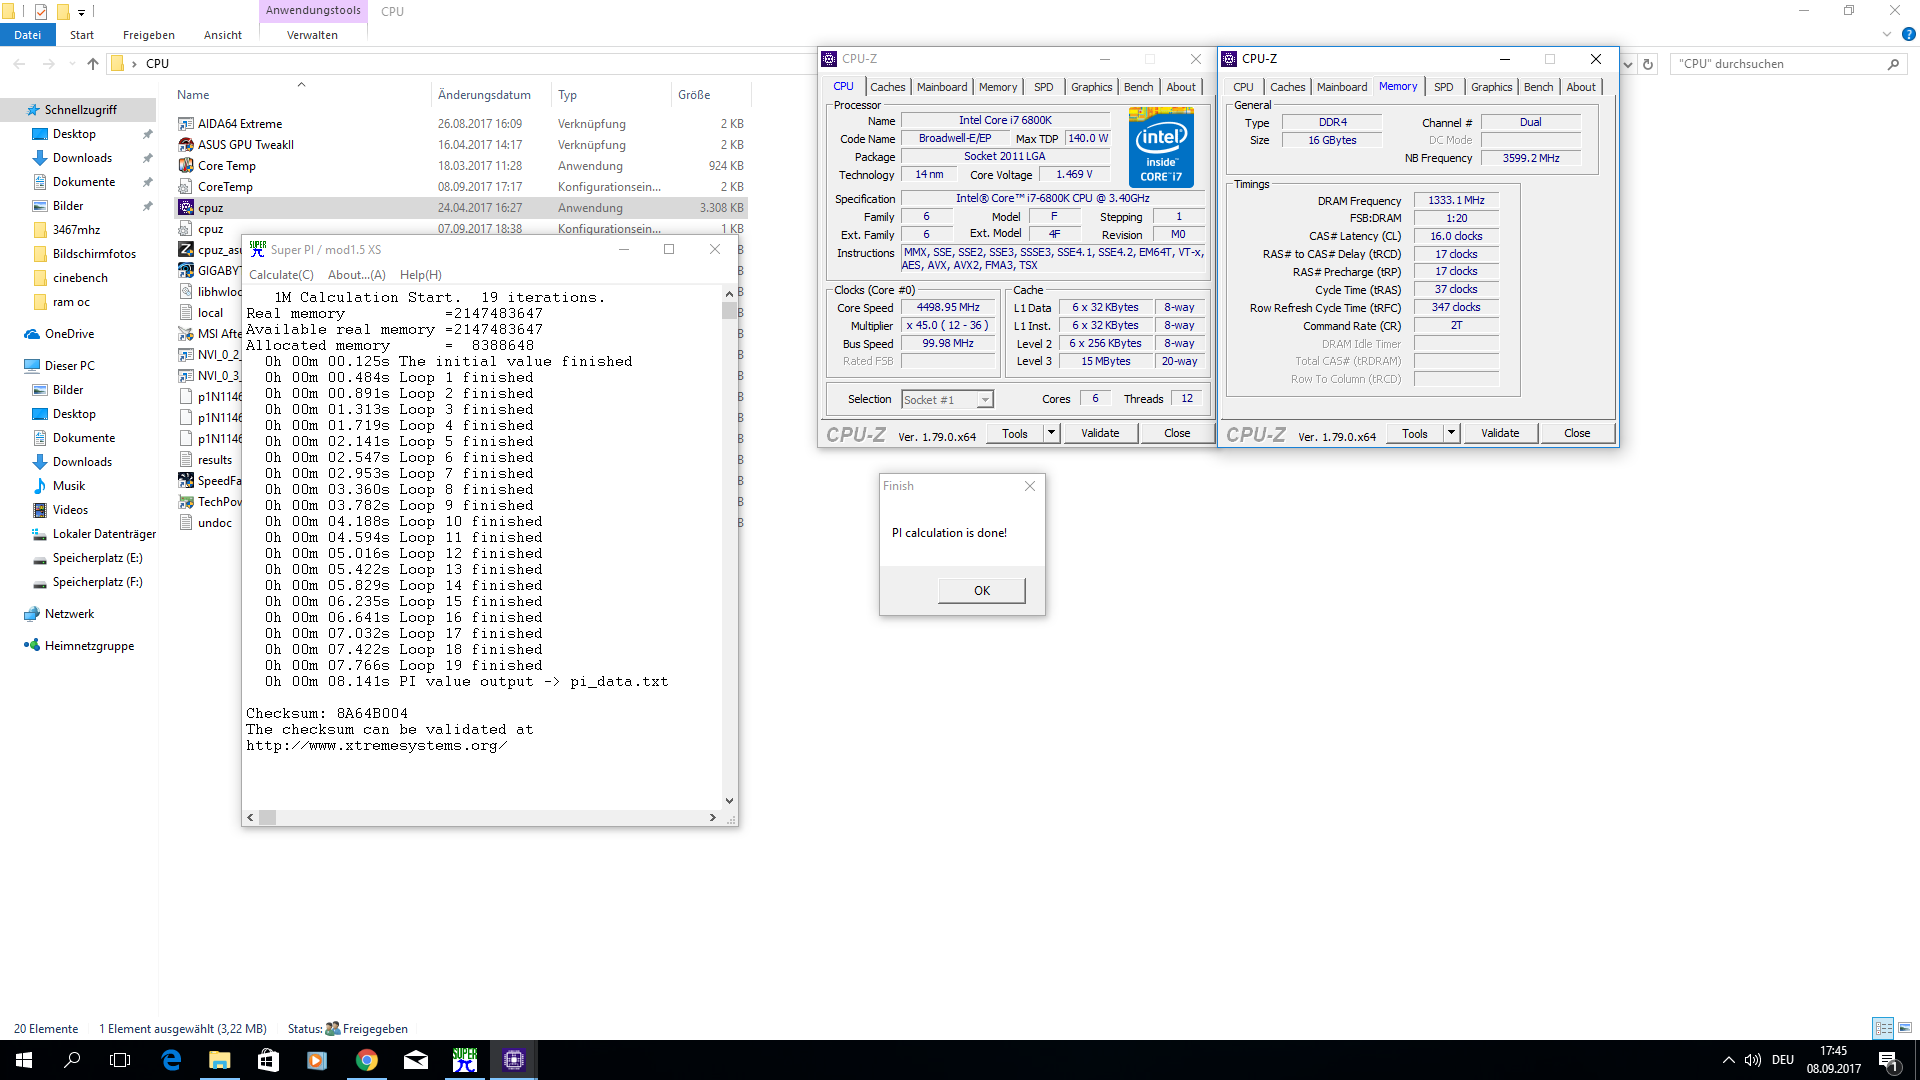Click the "CPU" durchsuchen search field
This screenshot has width=1920, height=1080.
(x=1788, y=64)
